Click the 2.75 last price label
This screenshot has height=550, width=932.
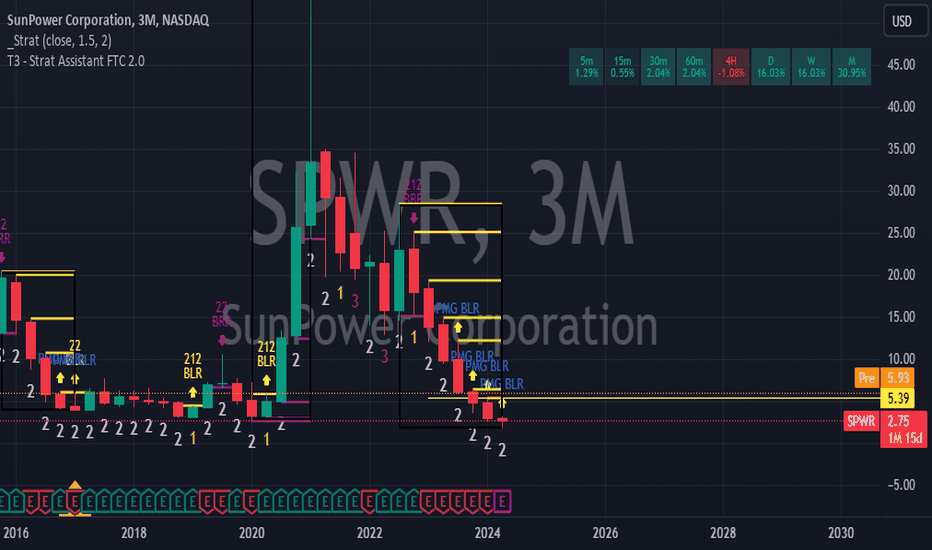pos(898,421)
